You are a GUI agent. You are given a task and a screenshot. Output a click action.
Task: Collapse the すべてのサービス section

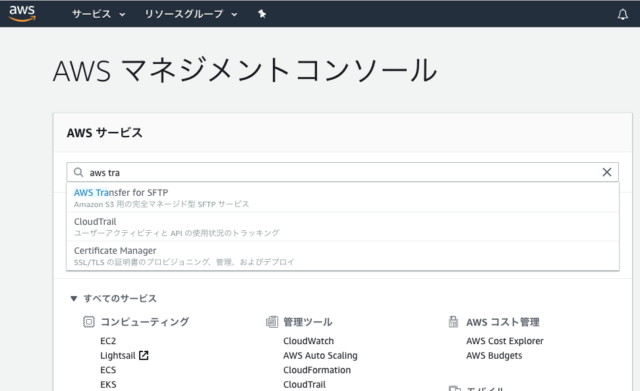[113, 298]
